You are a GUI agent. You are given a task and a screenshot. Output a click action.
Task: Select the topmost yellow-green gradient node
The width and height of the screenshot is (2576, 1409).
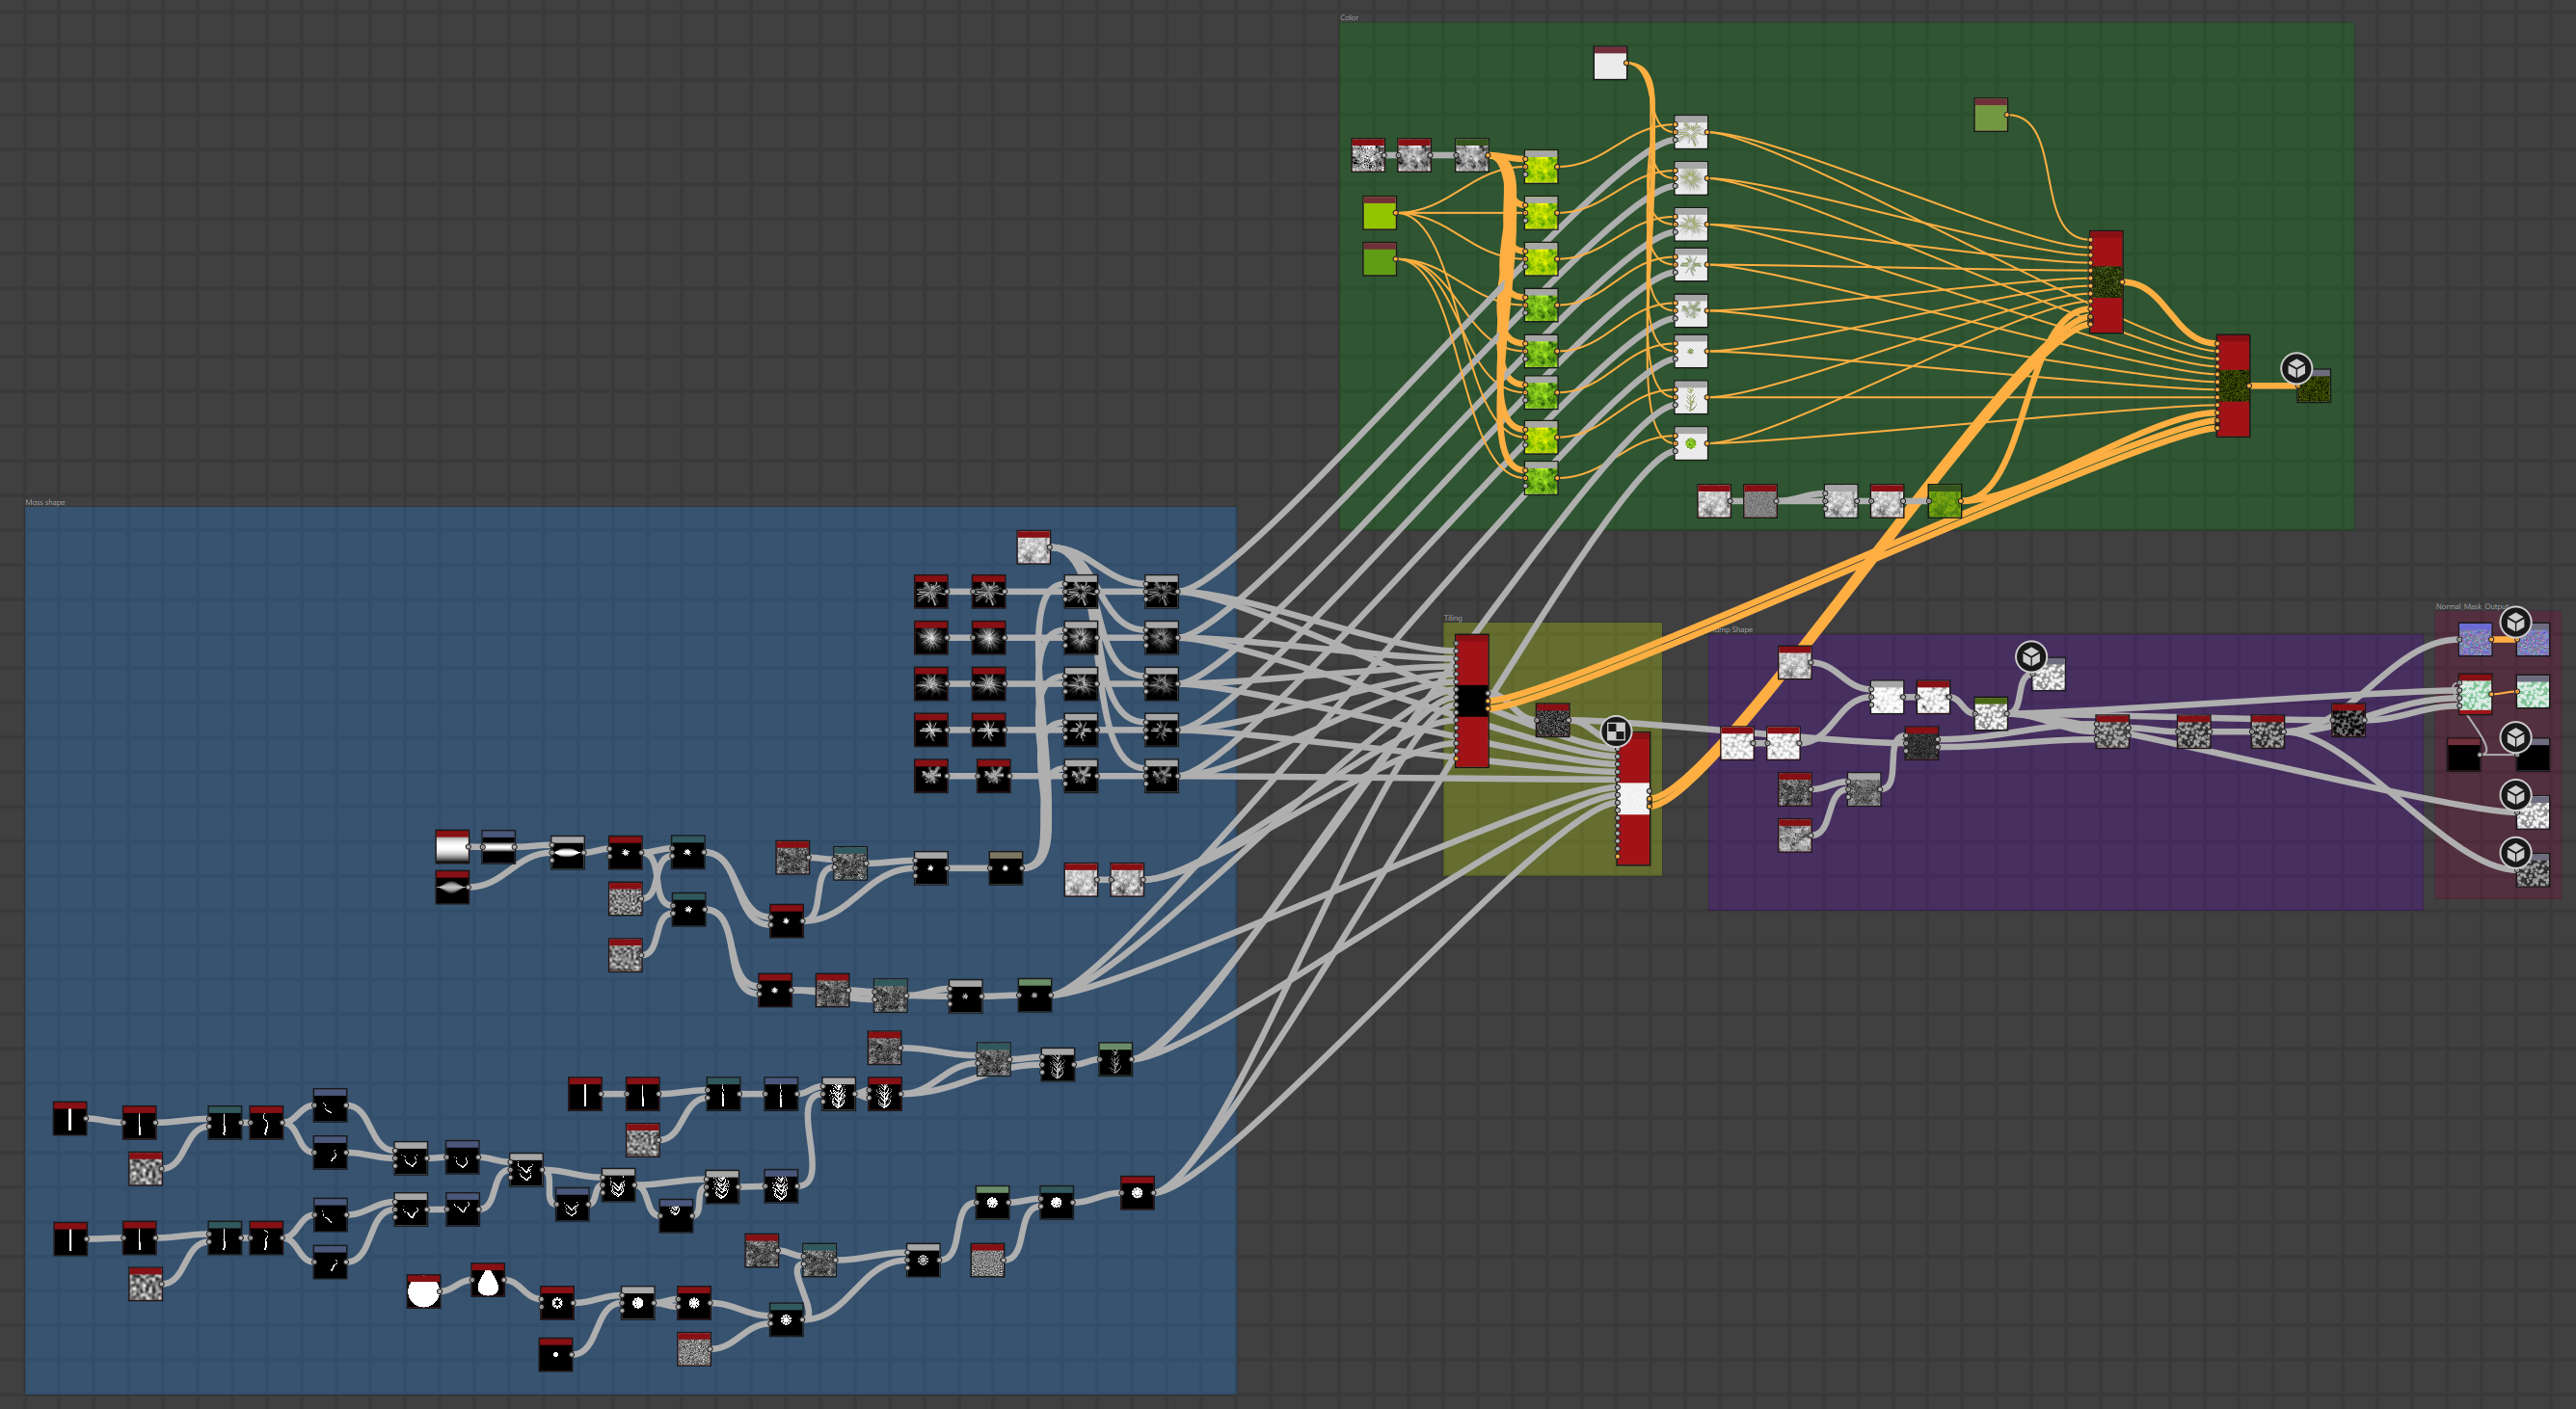pyautogui.click(x=1540, y=168)
